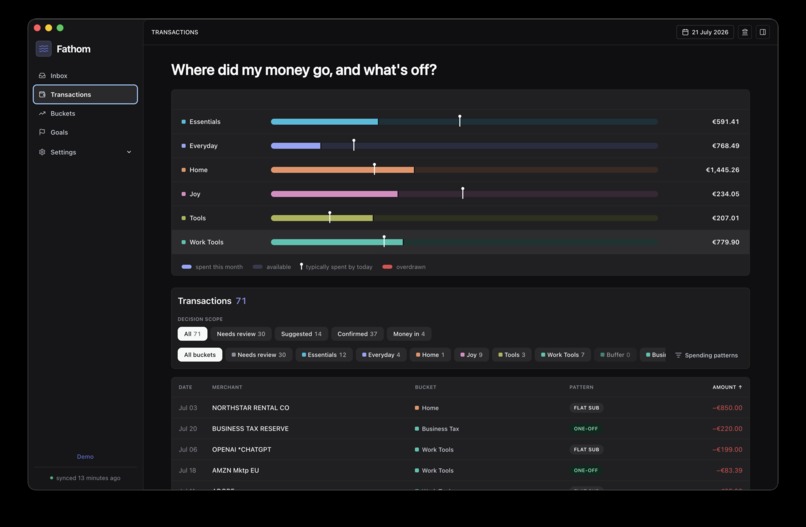This screenshot has width=806, height=527.
Task: Click the Inbox tray icon in sidebar
Action: pyautogui.click(x=42, y=76)
